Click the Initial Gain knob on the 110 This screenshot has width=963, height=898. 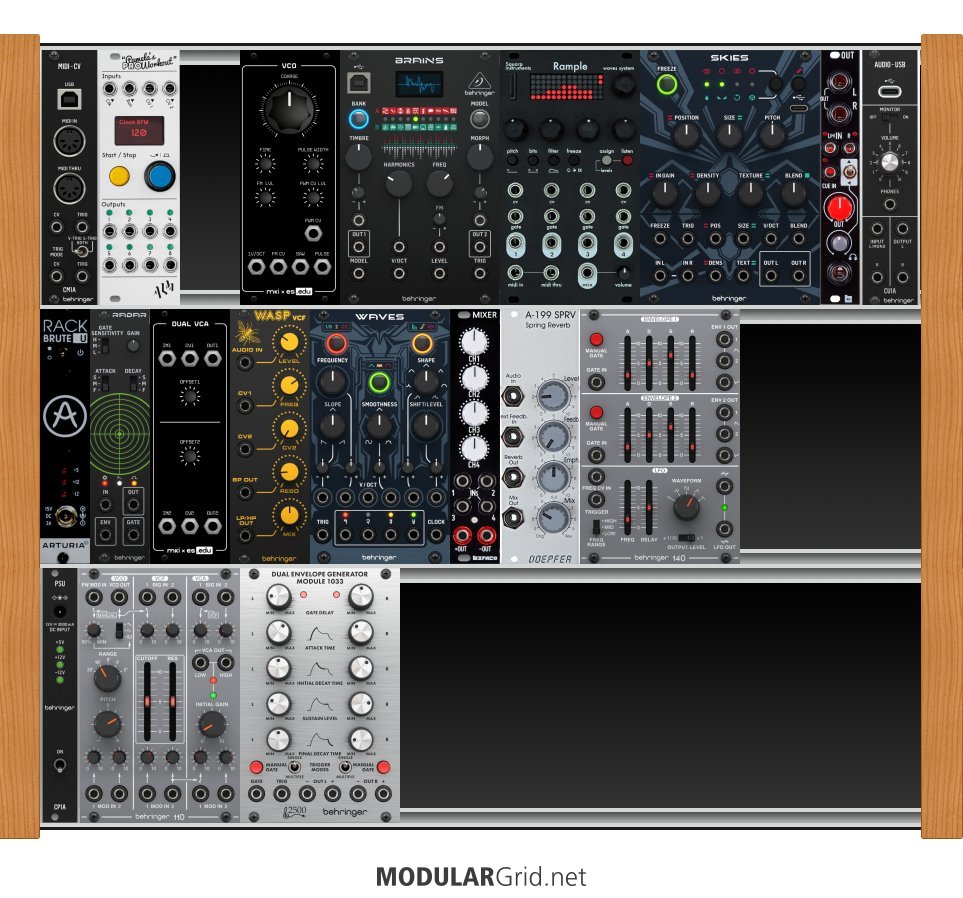[212, 724]
